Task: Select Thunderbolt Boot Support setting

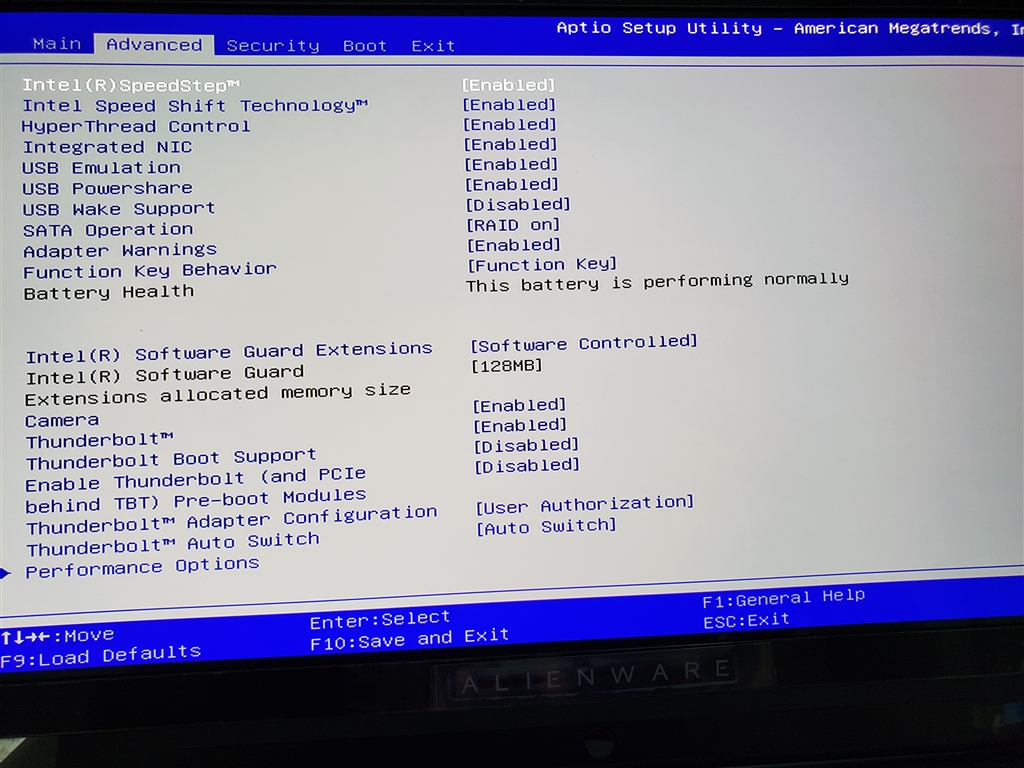Action: coord(171,459)
